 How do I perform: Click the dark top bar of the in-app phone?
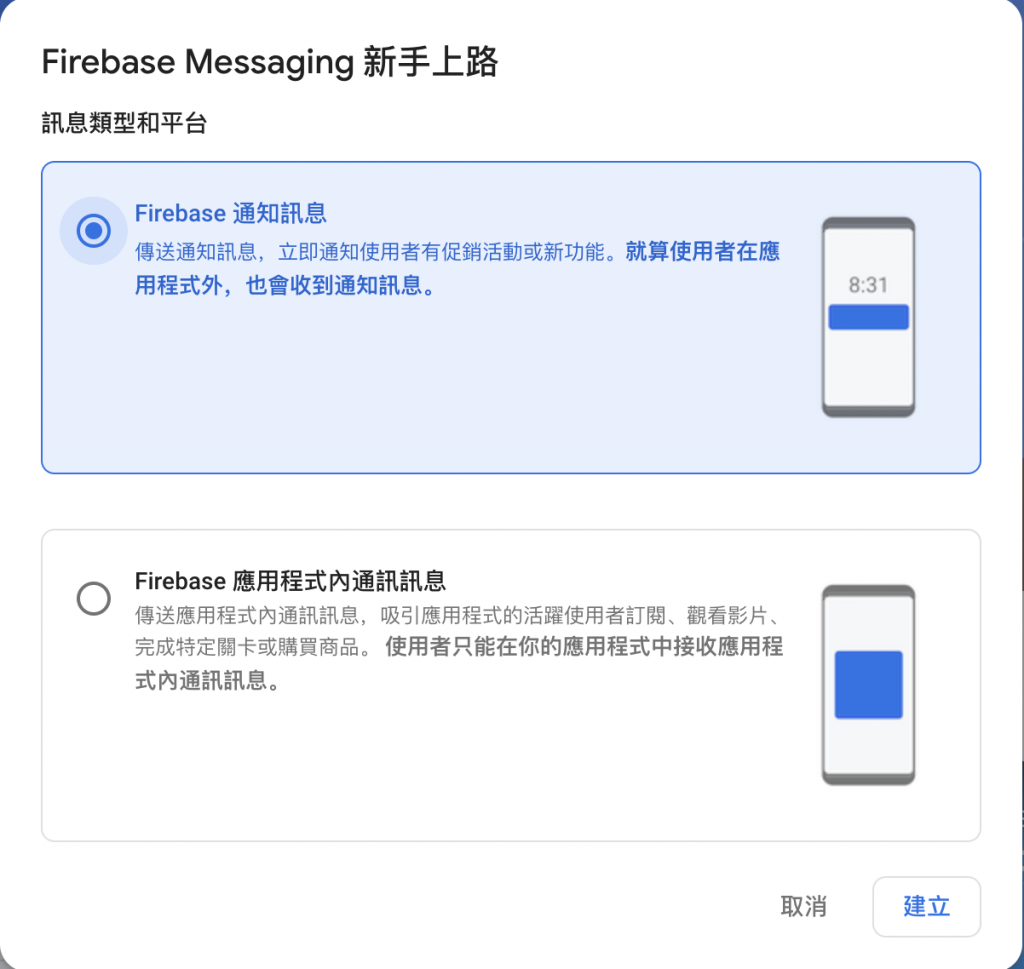(x=868, y=591)
